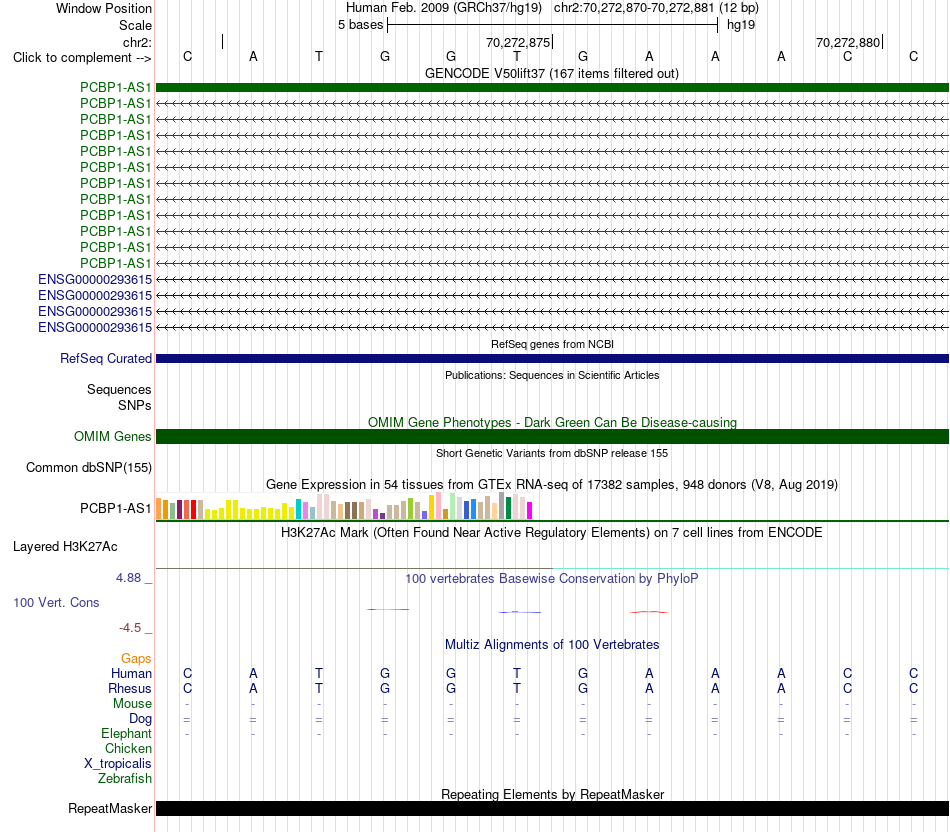Open 'Short Genetic Variants from dbSNP release 155' title

click(552, 453)
